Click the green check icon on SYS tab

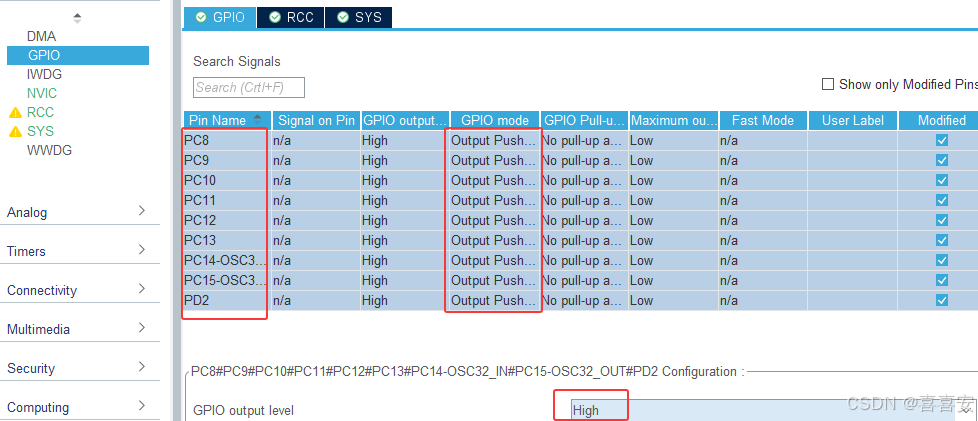coord(342,17)
